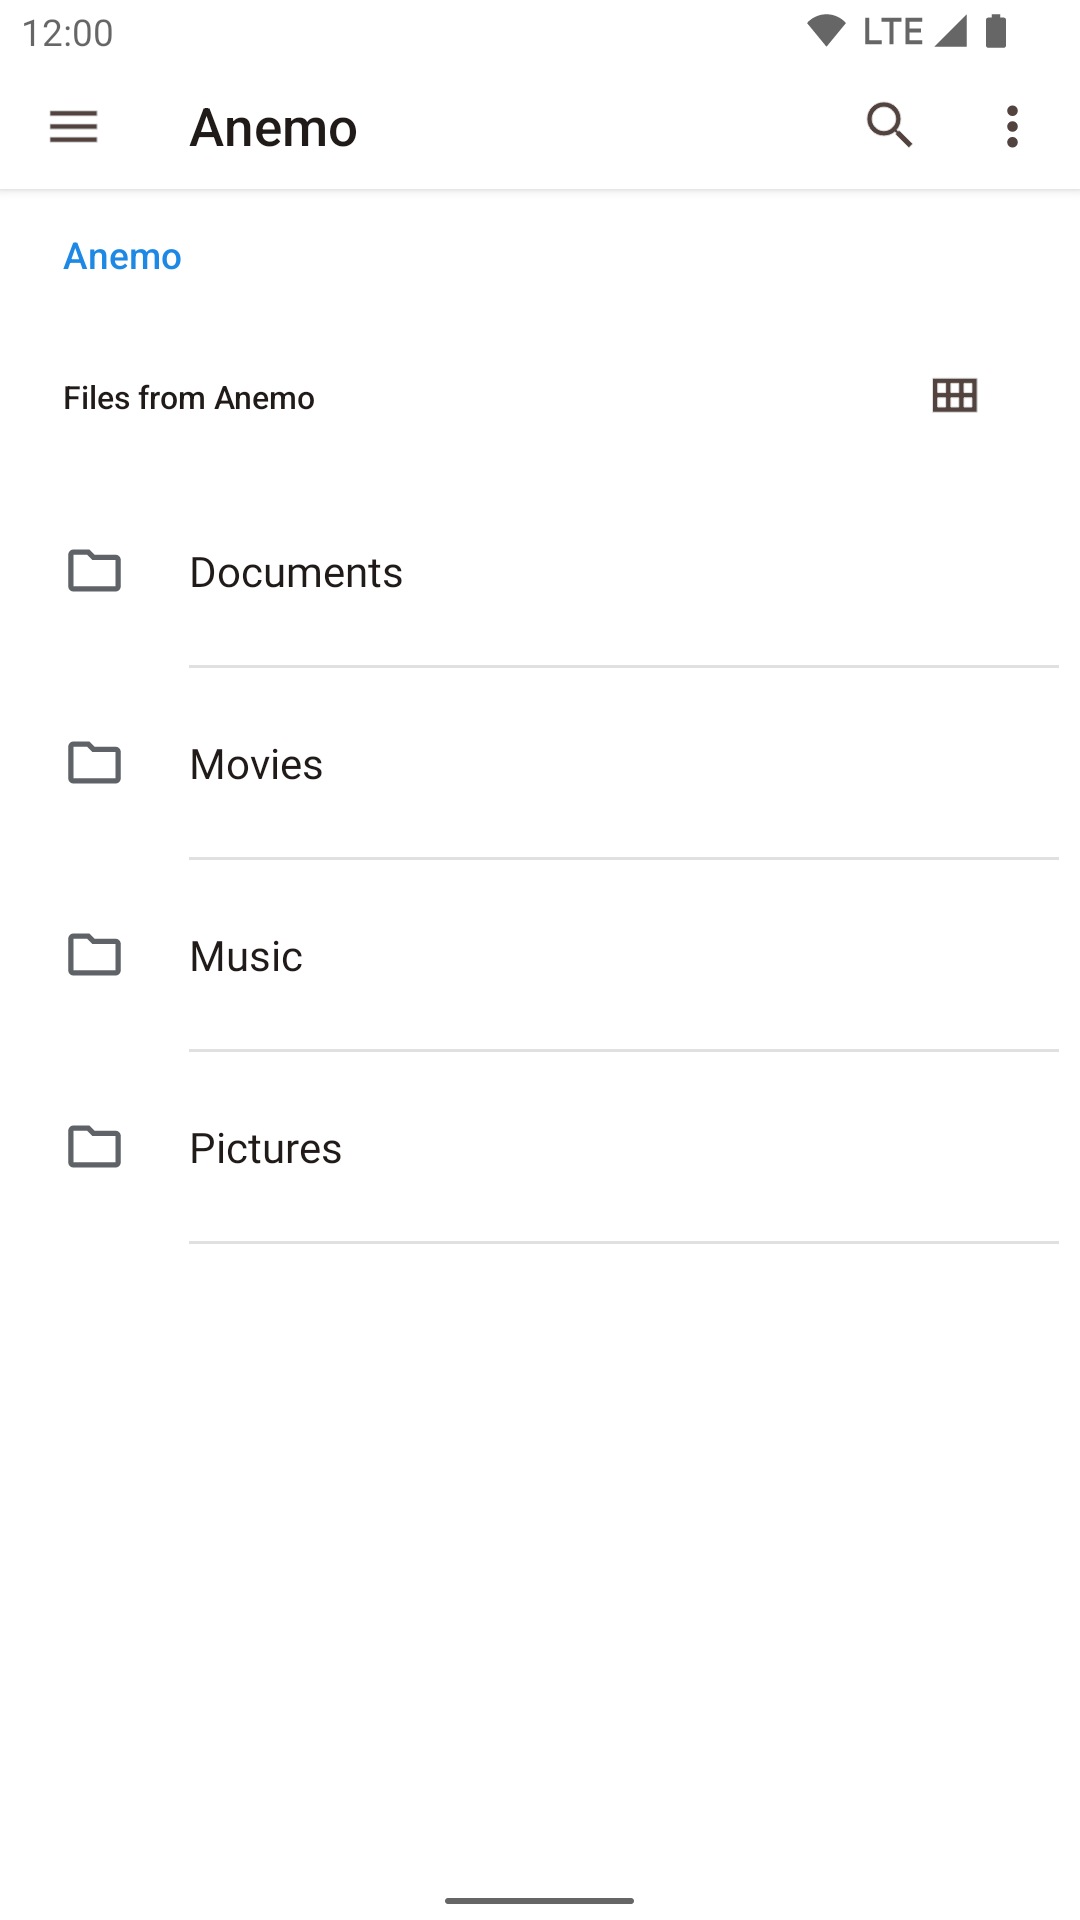Click the Pictures folder icon
Screen dimensions: 1080x1920
point(94,1147)
